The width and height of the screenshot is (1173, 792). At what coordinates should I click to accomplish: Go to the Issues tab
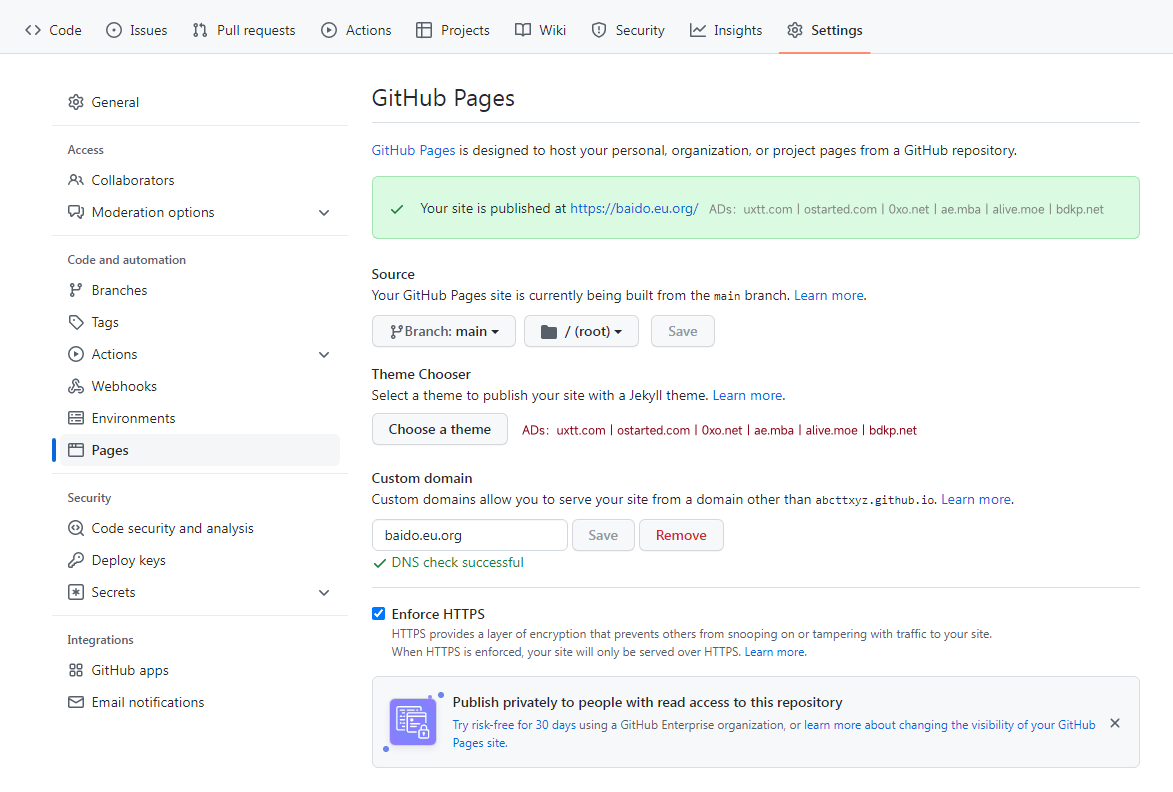[136, 30]
